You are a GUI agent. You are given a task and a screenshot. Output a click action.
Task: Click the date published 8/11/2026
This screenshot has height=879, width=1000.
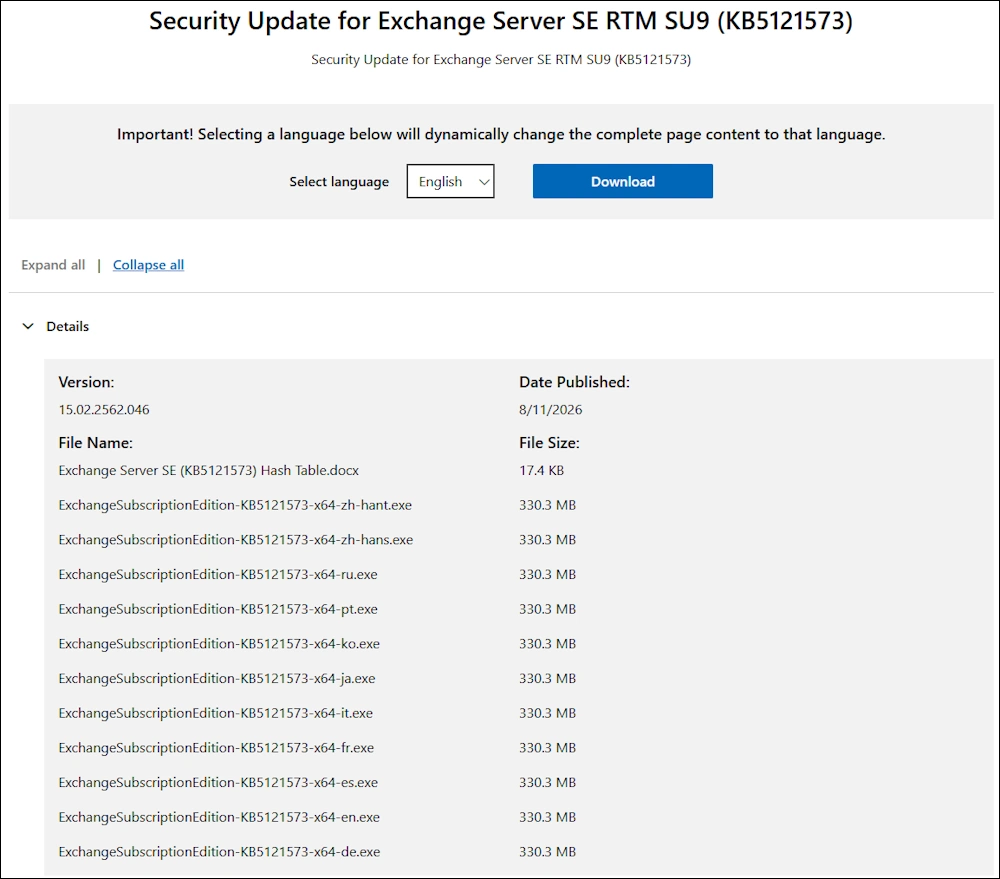pos(550,410)
